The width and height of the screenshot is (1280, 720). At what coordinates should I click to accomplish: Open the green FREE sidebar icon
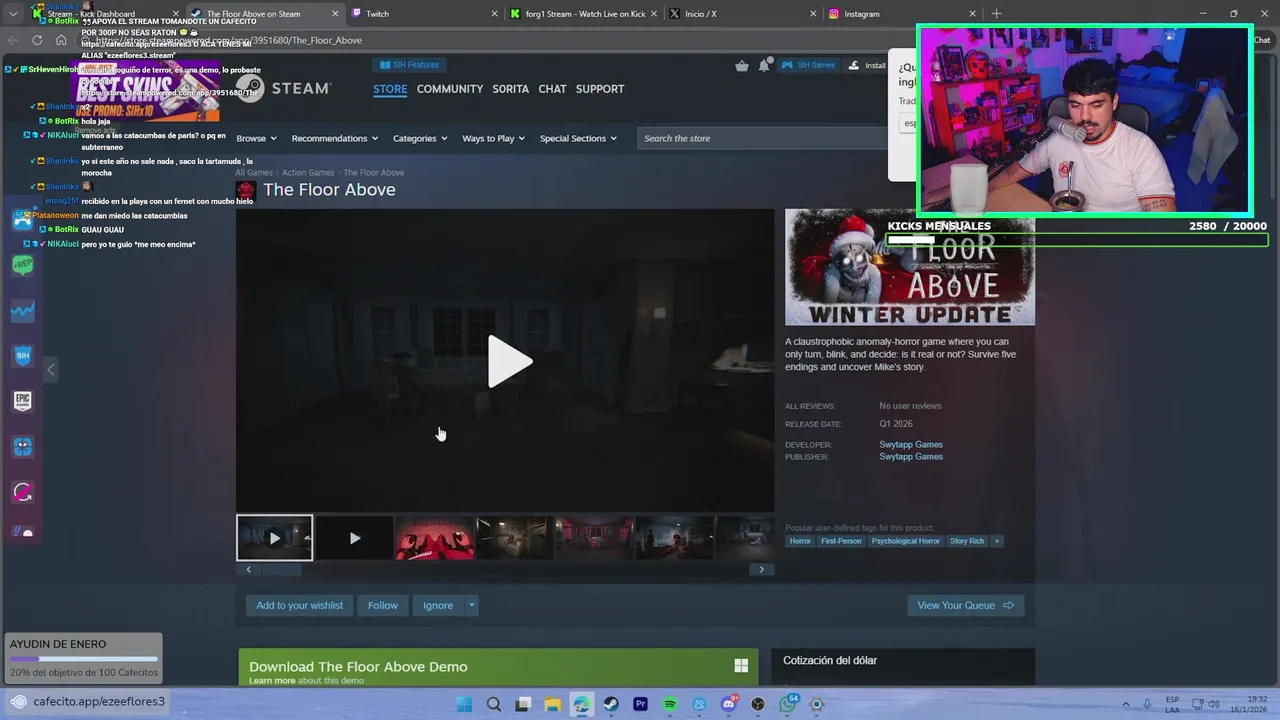point(23,265)
